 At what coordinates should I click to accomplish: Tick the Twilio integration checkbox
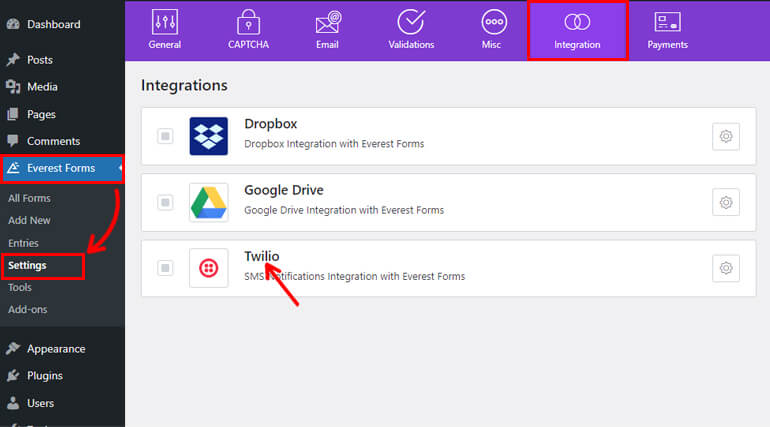point(165,268)
